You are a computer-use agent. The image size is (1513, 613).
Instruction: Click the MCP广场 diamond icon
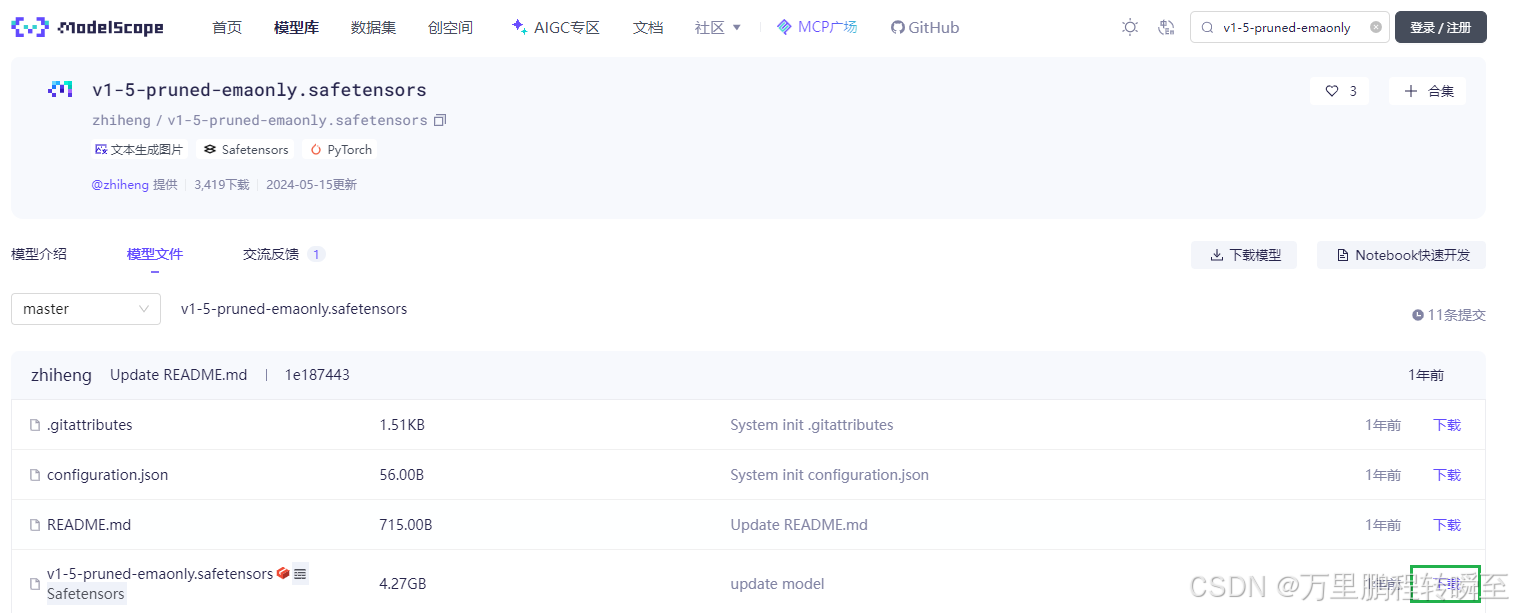784,27
